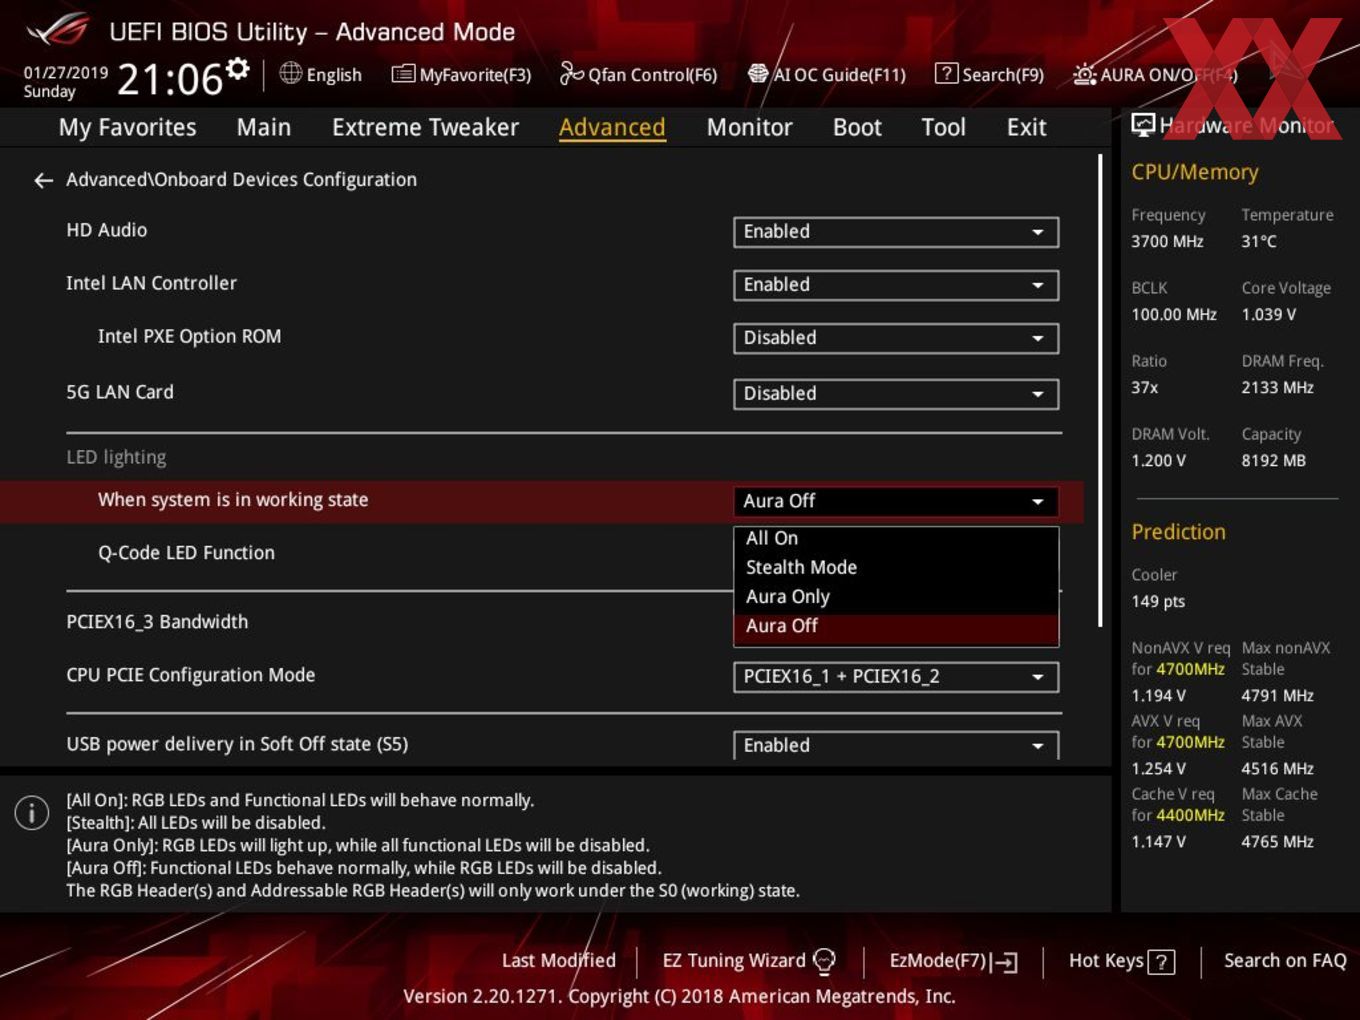Click the 5G LAN Card label
Image resolution: width=1360 pixels, height=1020 pixels.
(120, 392)
